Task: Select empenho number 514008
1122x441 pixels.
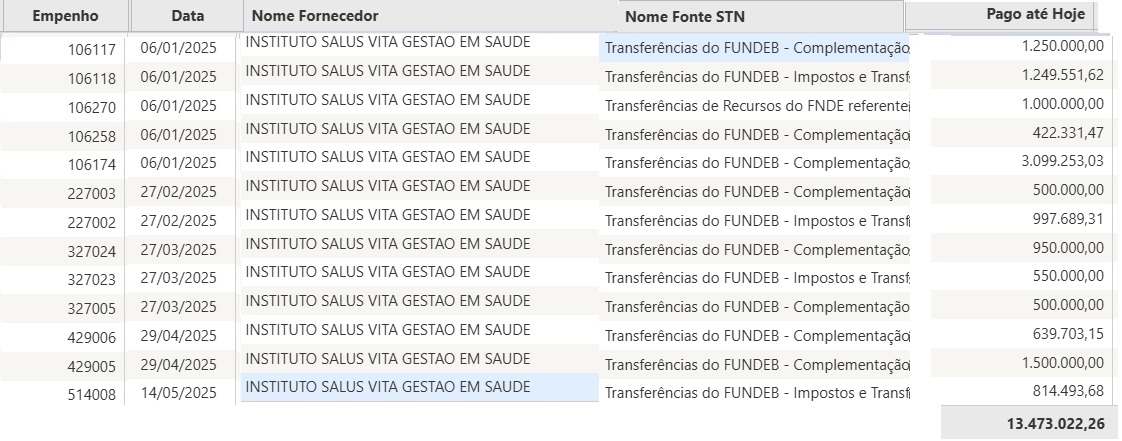Action: click(92, 394)
